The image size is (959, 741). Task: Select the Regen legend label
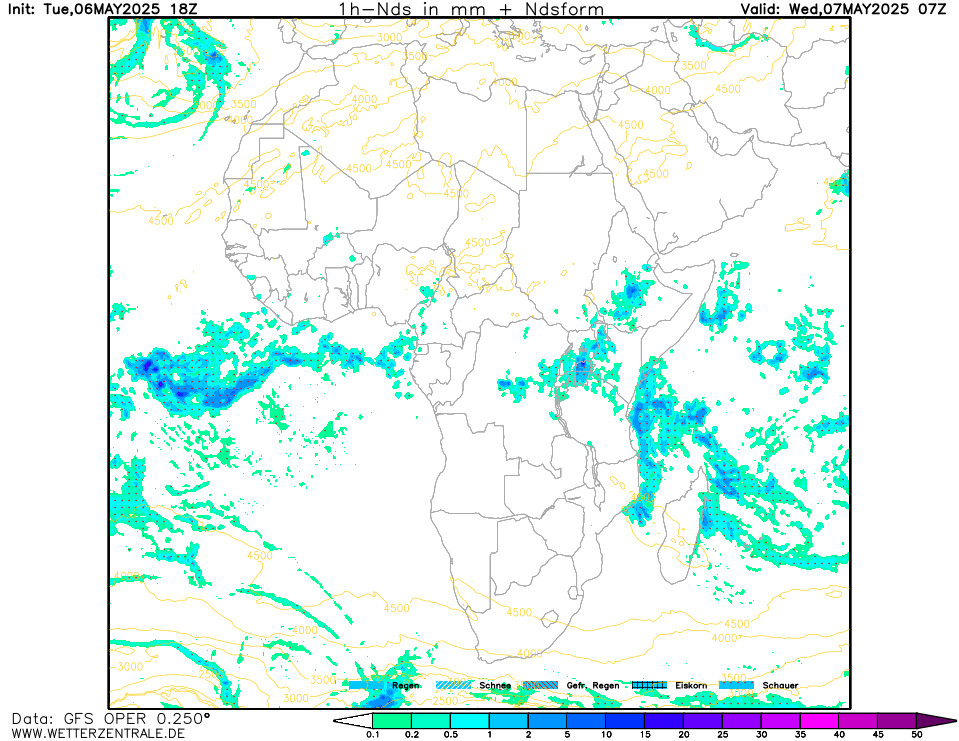coord(405,685)
